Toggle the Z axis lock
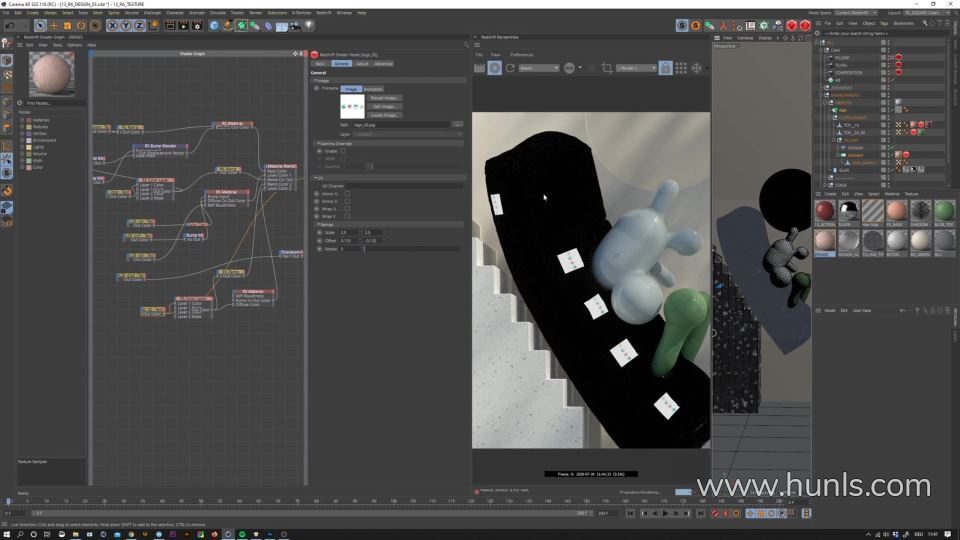The image size is (960, 540). 139,26
